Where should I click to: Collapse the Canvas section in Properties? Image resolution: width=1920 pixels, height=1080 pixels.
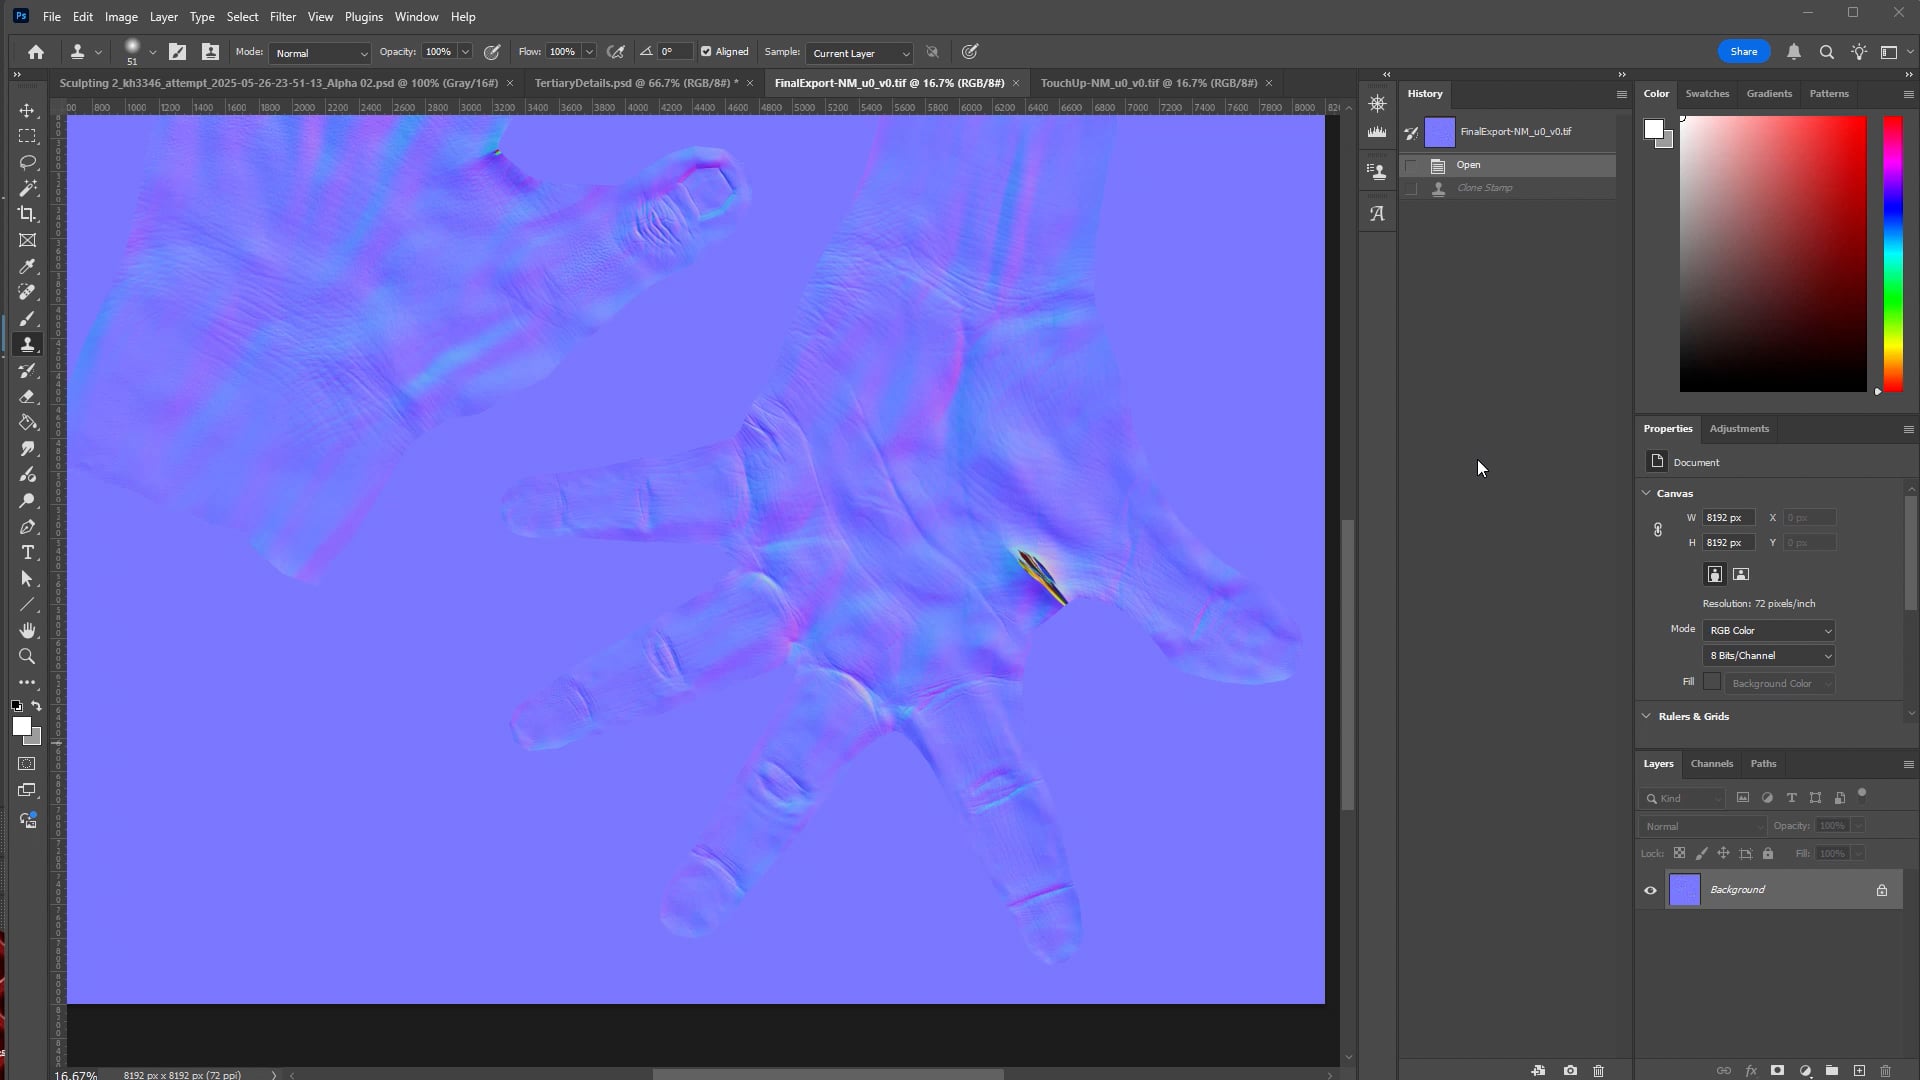click(1646, 493)
